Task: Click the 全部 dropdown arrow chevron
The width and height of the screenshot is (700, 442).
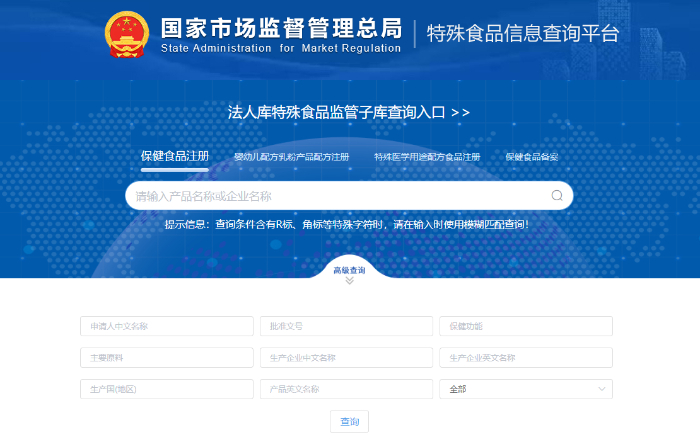Action: tap(602, 389)
